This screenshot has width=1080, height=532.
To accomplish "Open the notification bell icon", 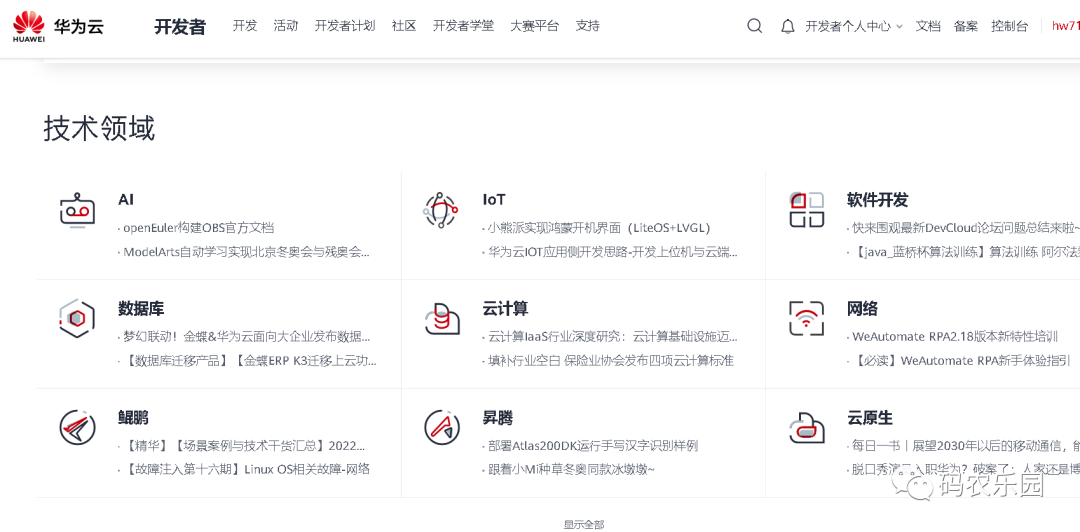I will 788,27.
